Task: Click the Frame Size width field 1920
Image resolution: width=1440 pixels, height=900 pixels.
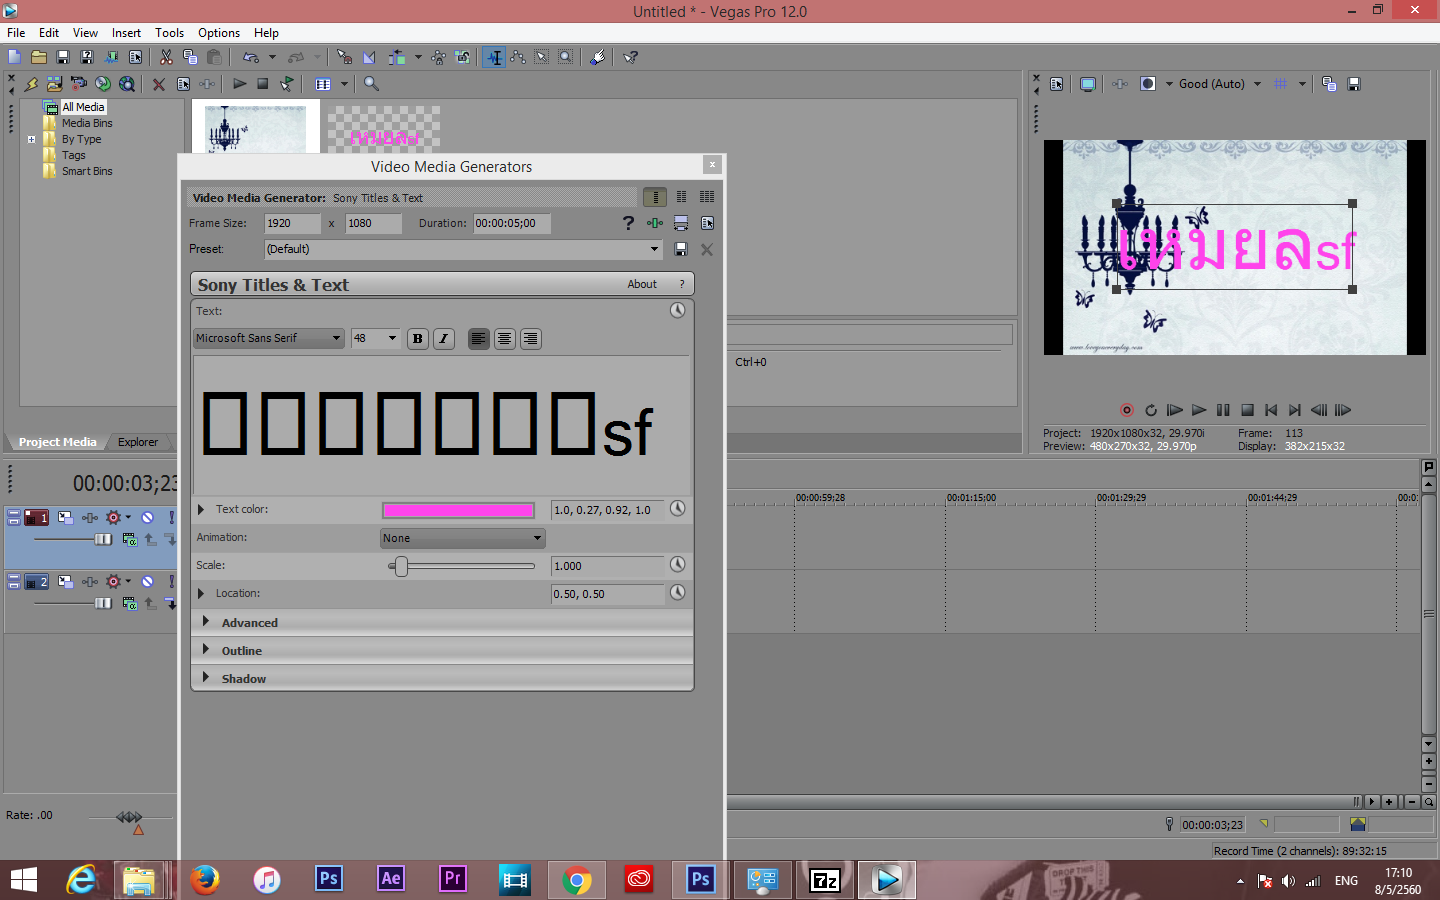Action: (x=292, y=224)
